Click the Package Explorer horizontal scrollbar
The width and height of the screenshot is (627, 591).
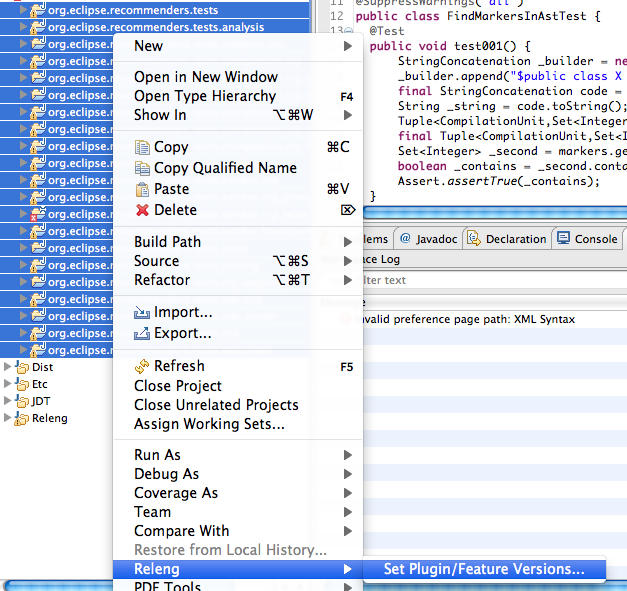pos(60,585)
